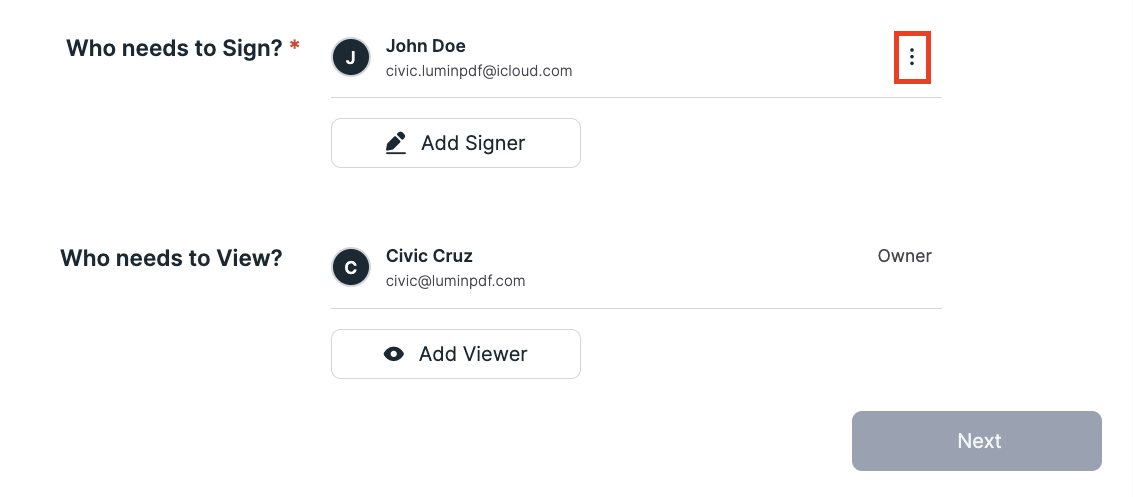Screen dimensions: 1133x497
Task: Click the divider line under John Doe
Action: tap(637, 98)
